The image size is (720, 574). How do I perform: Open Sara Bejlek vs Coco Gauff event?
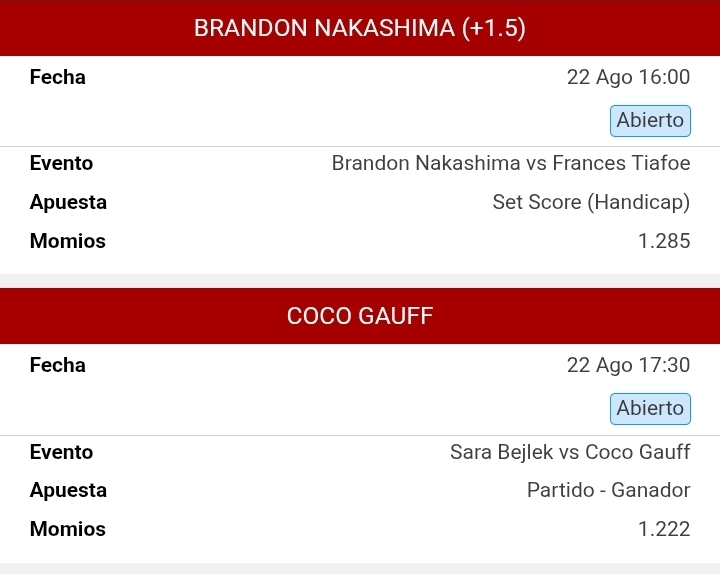570,452
